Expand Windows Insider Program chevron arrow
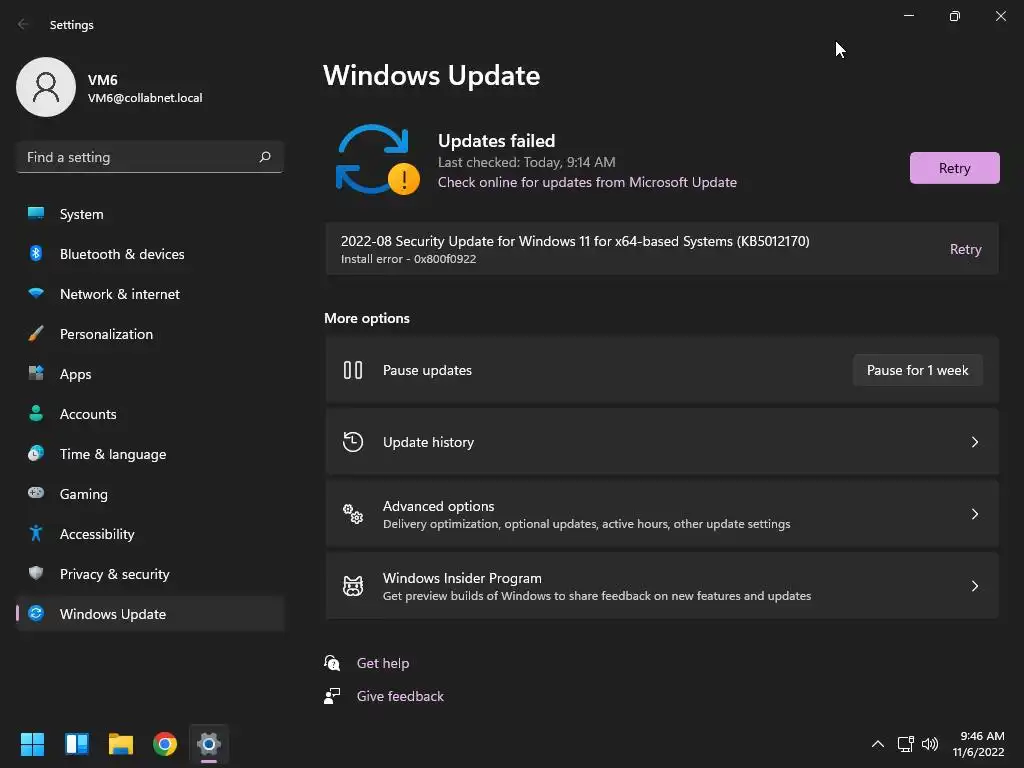The height and width of the screenshot is (768, 1024). pos(974,586)
